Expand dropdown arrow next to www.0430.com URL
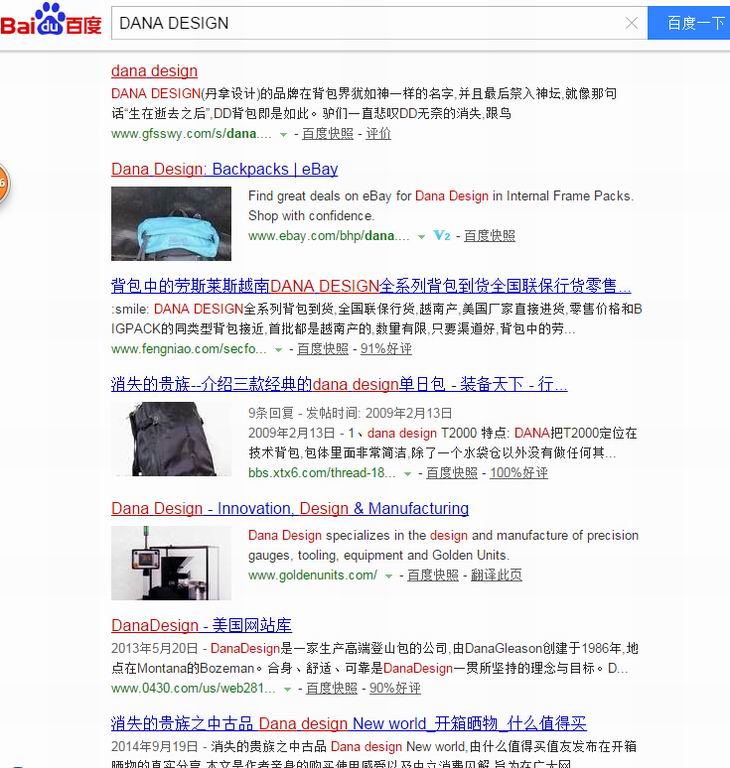The height and width of the screenshot is (768, 730). point(287,689)
